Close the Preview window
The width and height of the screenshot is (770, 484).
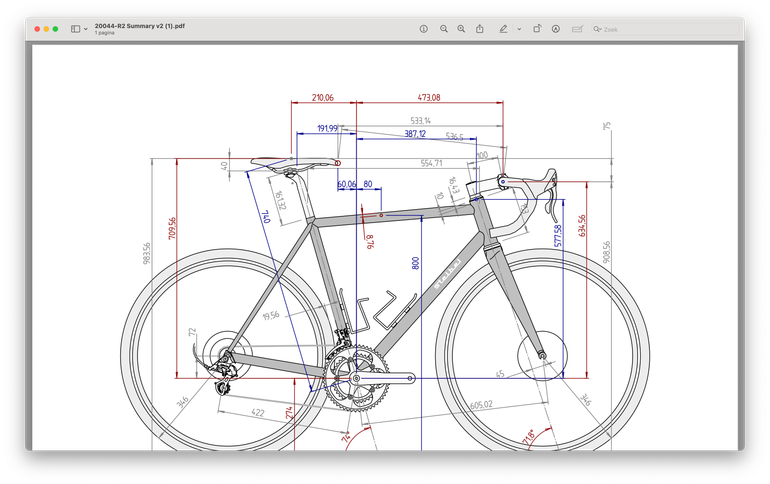(x=37, y=29)
